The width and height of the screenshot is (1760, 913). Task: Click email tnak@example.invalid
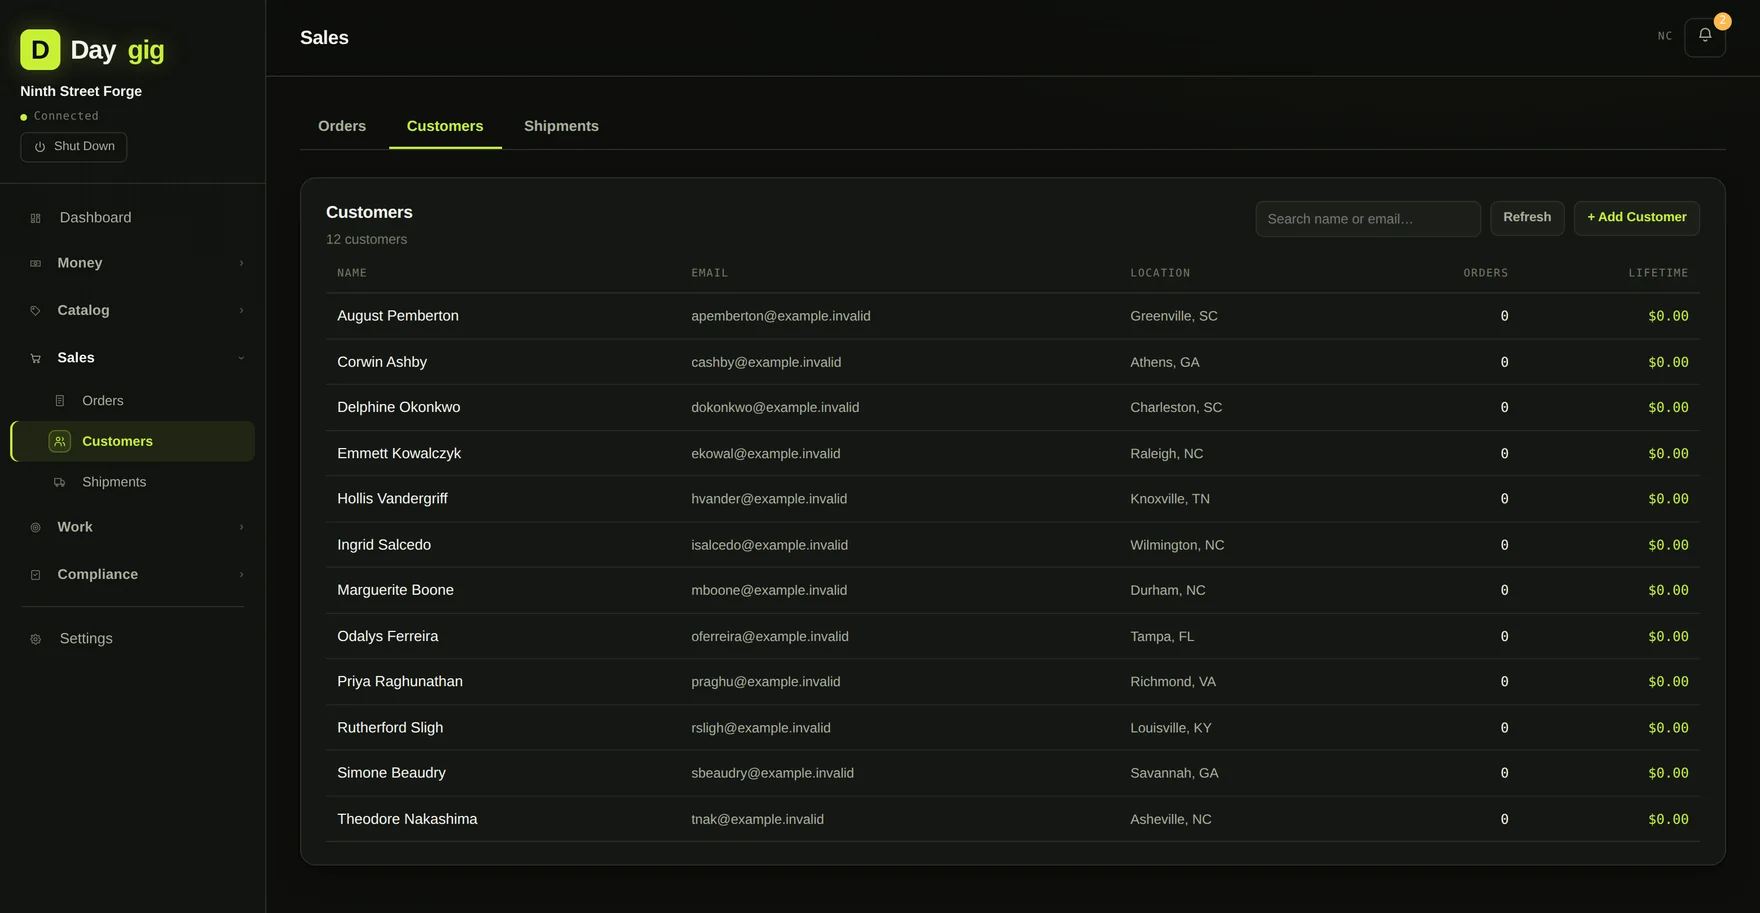[758, 820]
